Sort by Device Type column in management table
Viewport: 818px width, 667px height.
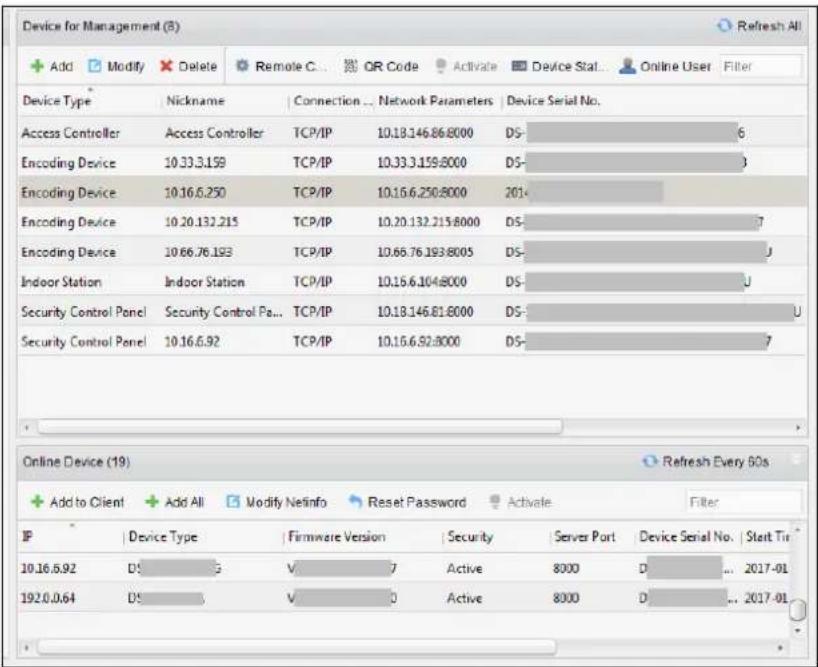pyautogui.click(x=56, y=101)
